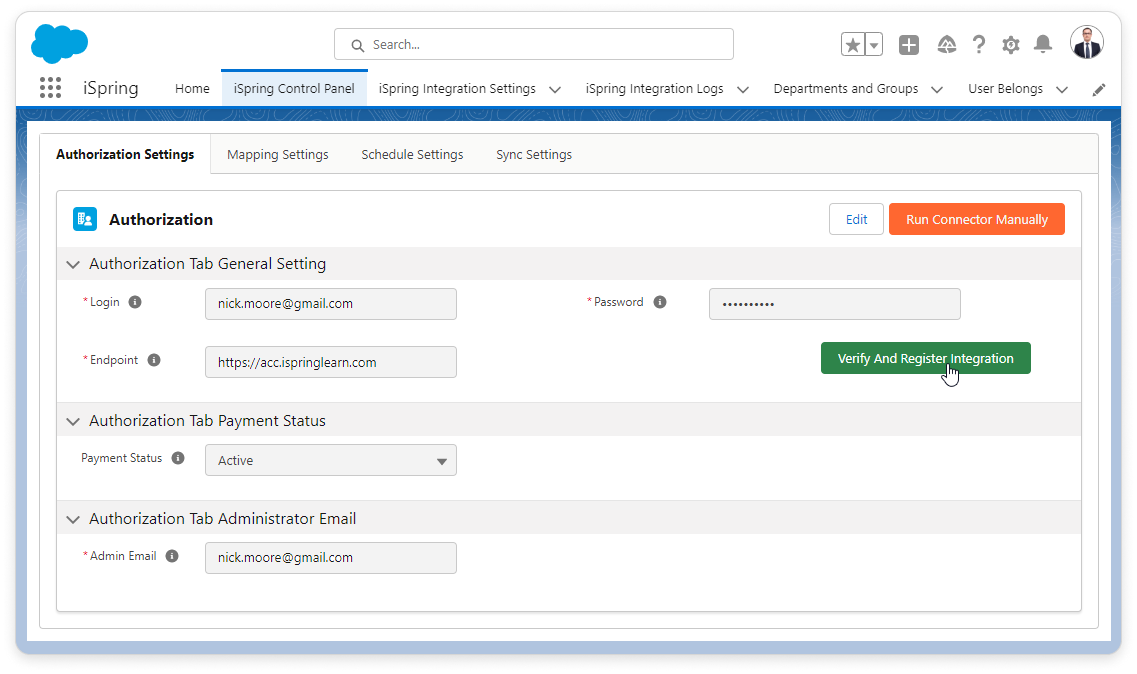
Task: Collapse Authorization Tab Payment Status section
Action: click(73, 421)
